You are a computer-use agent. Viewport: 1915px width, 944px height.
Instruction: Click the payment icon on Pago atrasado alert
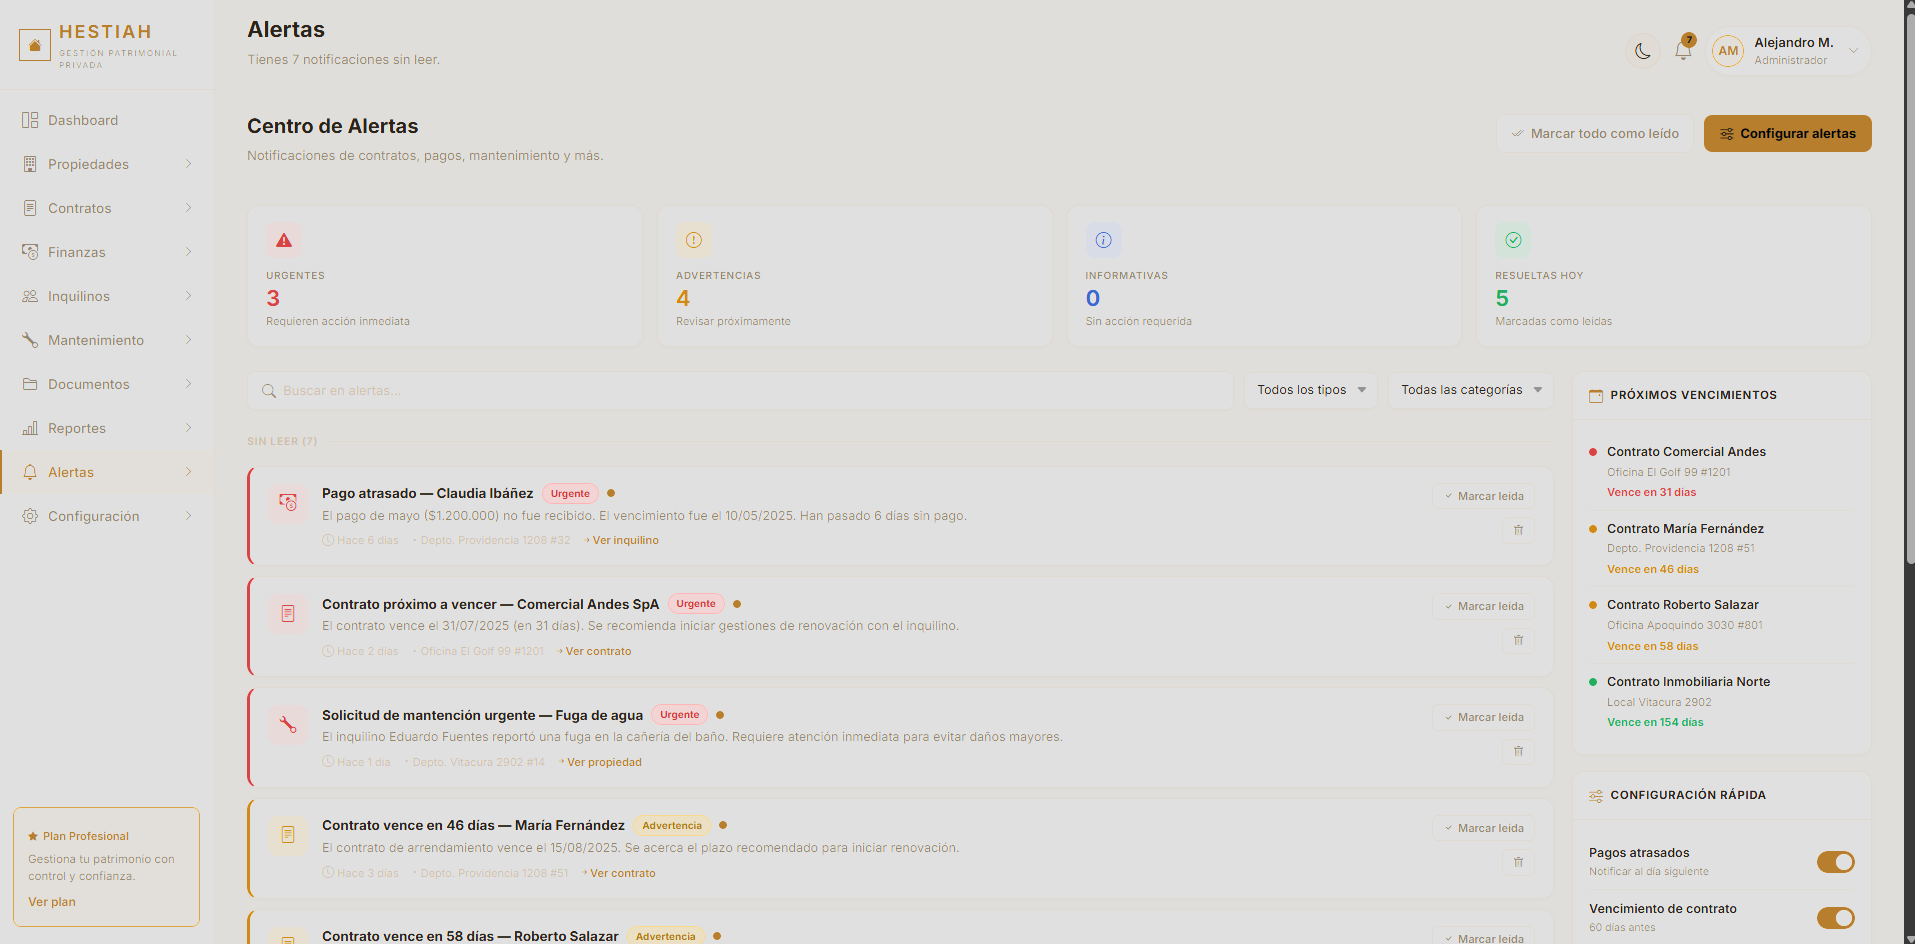pos(288,503)
